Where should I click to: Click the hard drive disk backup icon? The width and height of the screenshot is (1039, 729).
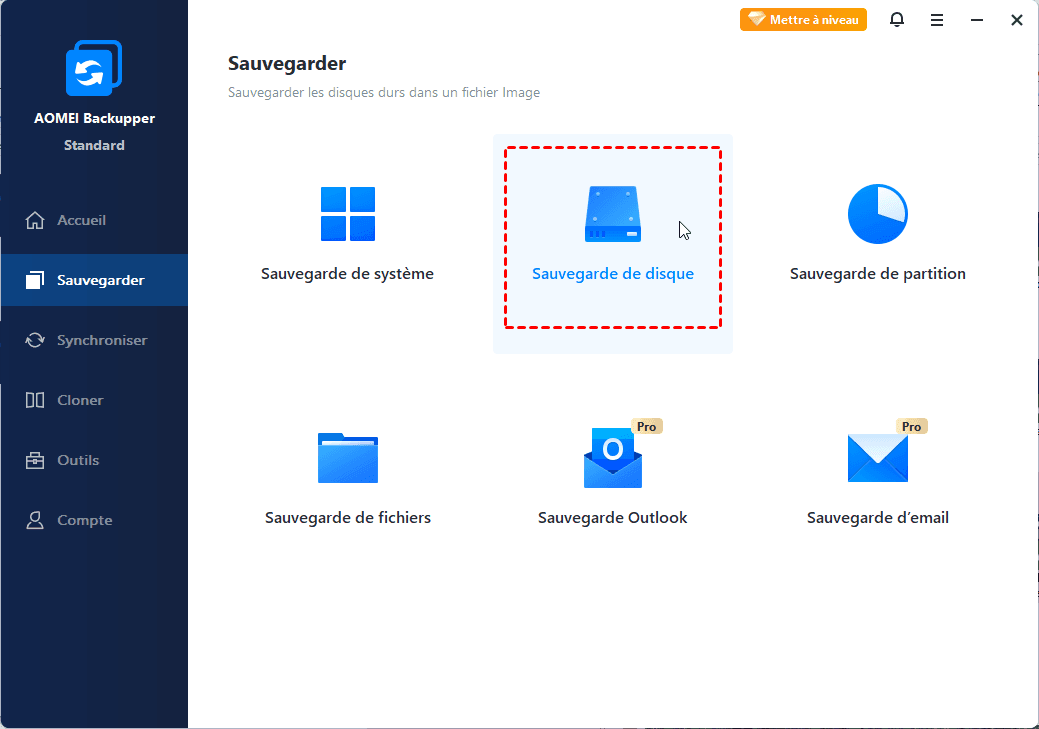click(613, 213)
